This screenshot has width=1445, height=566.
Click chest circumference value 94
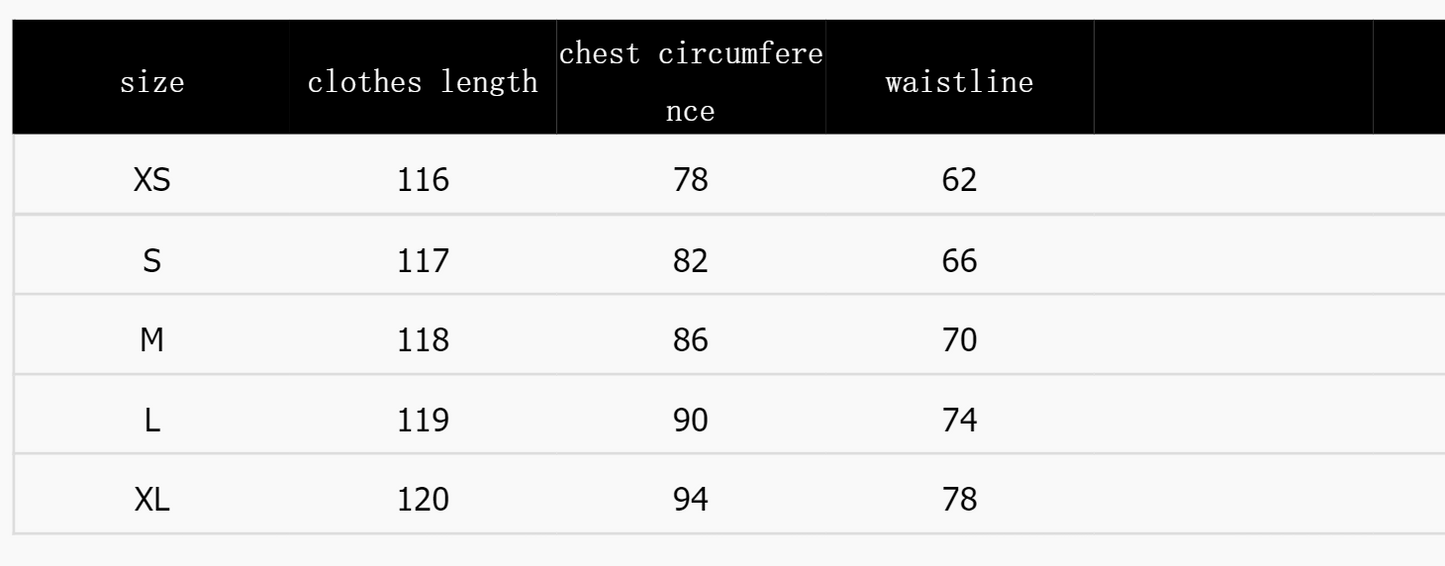691,500
